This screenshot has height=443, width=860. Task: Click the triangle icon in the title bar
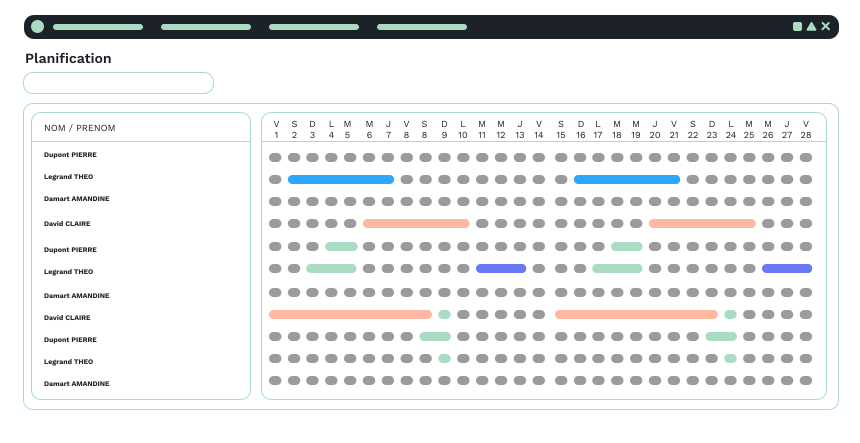pyautogui.click(x=811, y=26)
